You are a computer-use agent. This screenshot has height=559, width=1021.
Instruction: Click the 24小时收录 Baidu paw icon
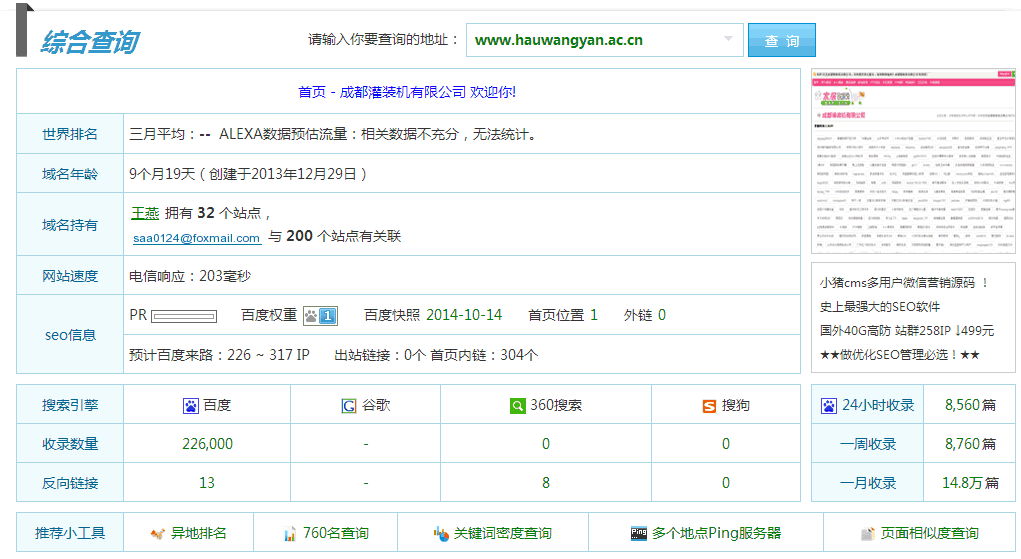828,406
